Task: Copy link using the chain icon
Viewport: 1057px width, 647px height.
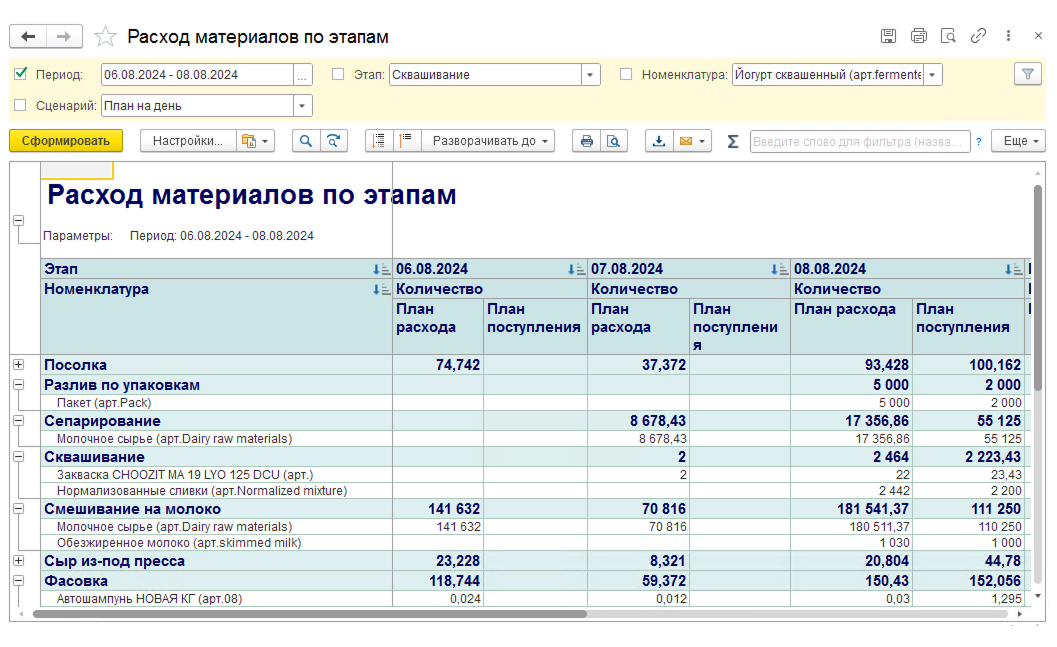Action: (978, 36)
